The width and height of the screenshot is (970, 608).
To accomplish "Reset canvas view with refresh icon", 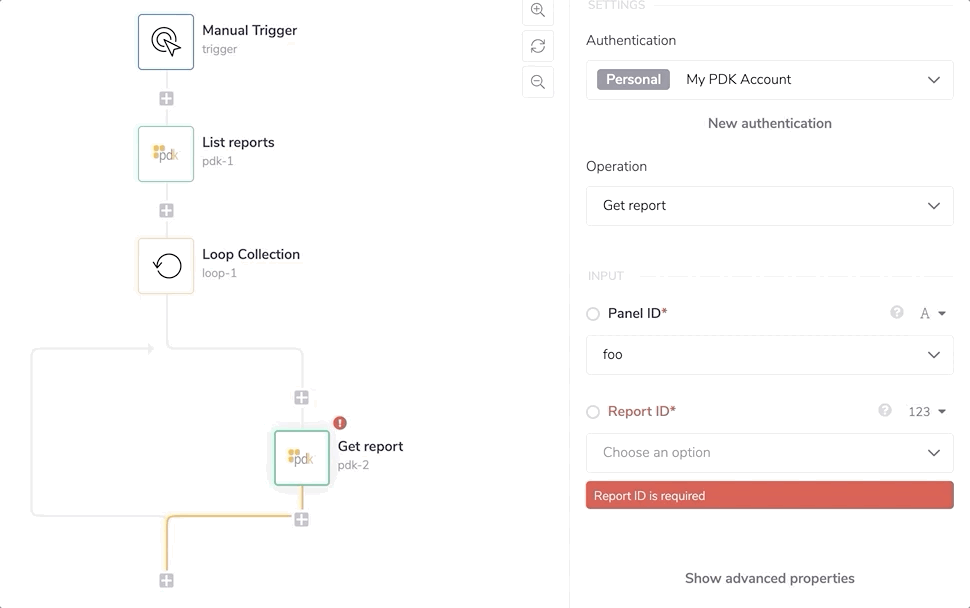I will 538,46.
